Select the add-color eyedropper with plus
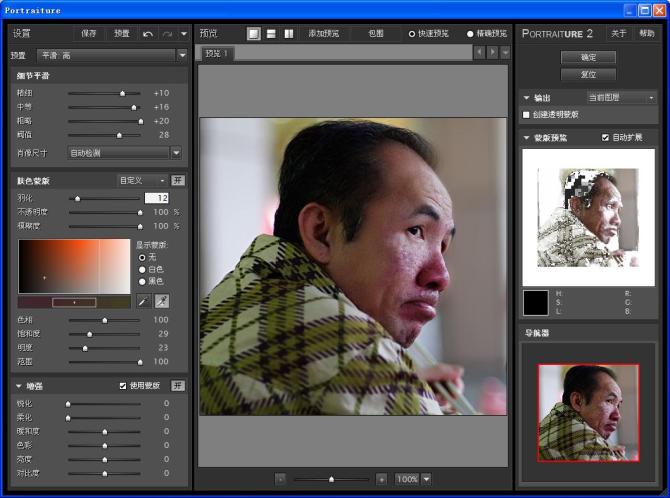Viewport: 670px width, 498px height. click(x=161, y=301)
